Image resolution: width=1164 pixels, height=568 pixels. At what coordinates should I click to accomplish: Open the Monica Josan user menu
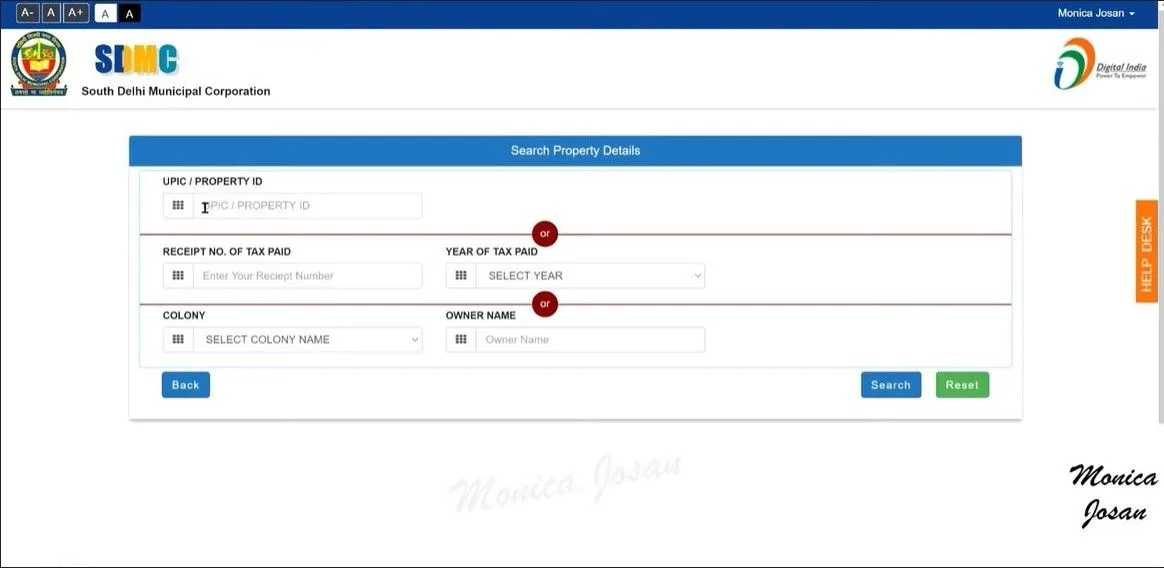tap(1096, 14)
